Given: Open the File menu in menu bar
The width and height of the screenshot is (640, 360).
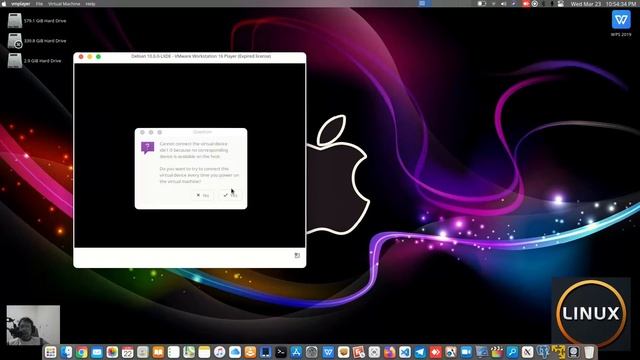Looking at the screenshot, I should point(39,4).
